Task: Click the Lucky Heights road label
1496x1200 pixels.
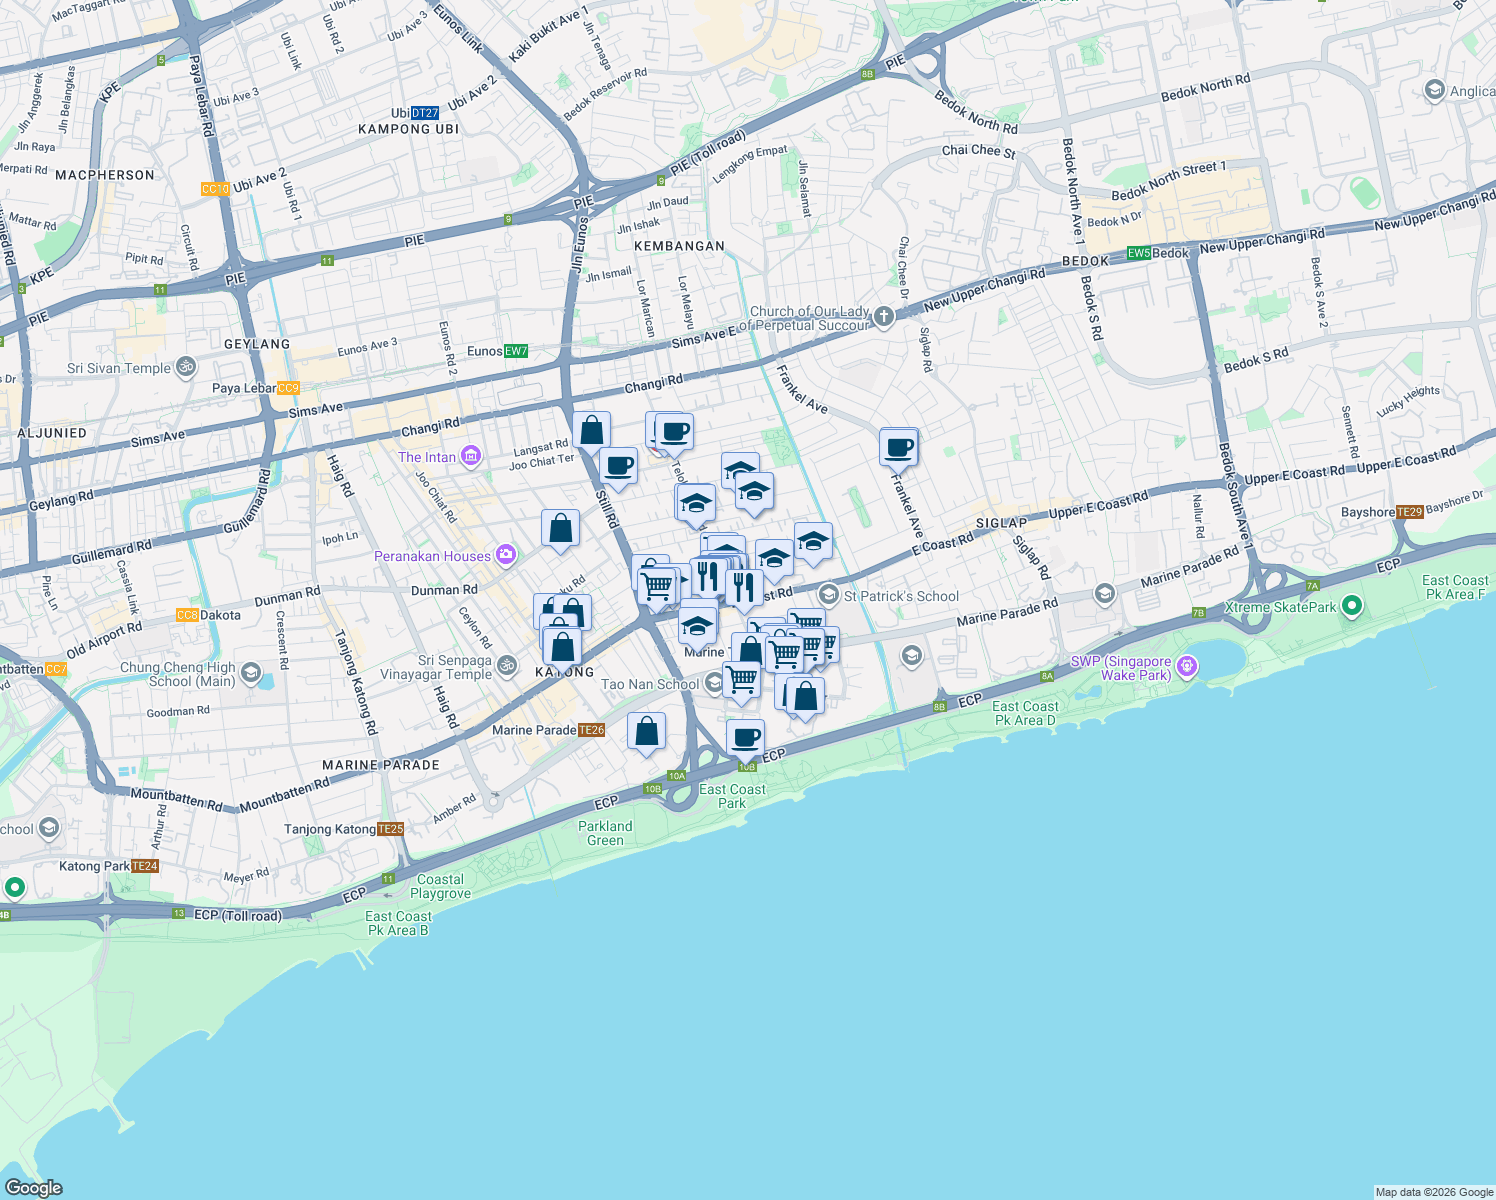Action: [1408, 402]
